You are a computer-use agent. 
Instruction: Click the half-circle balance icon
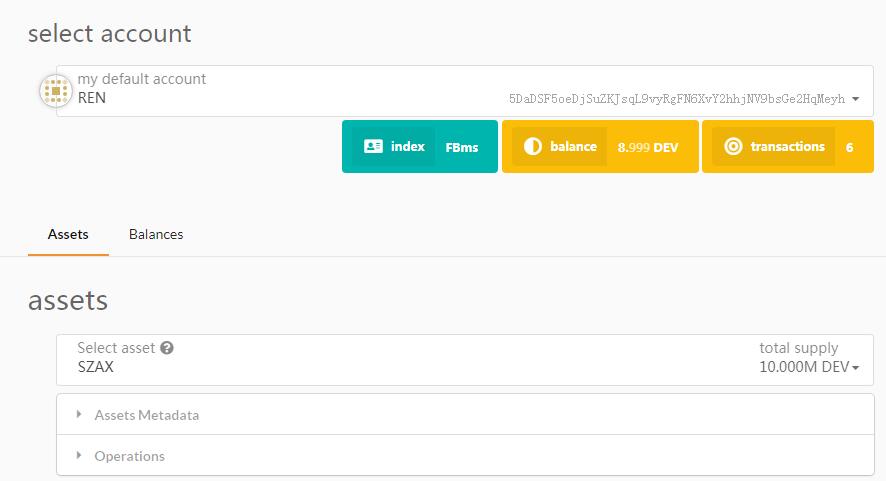[x=532, y=147]
